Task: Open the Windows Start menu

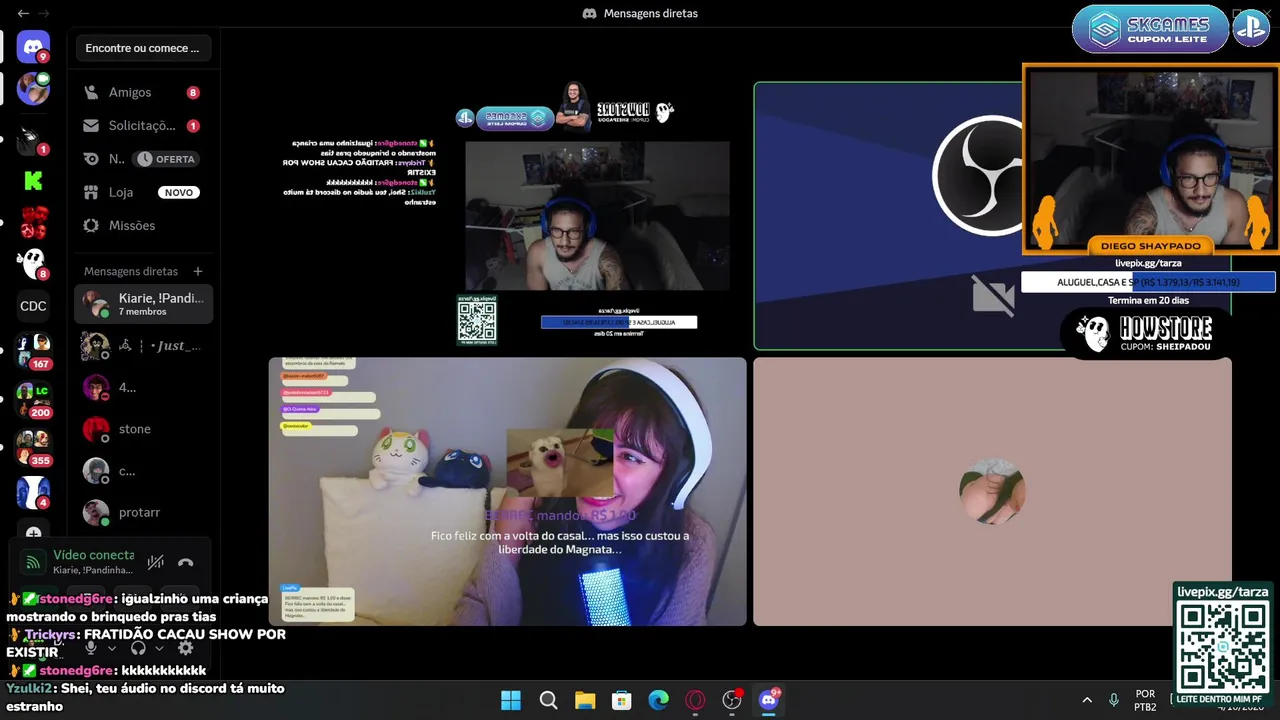Action: tap(511, 700)
